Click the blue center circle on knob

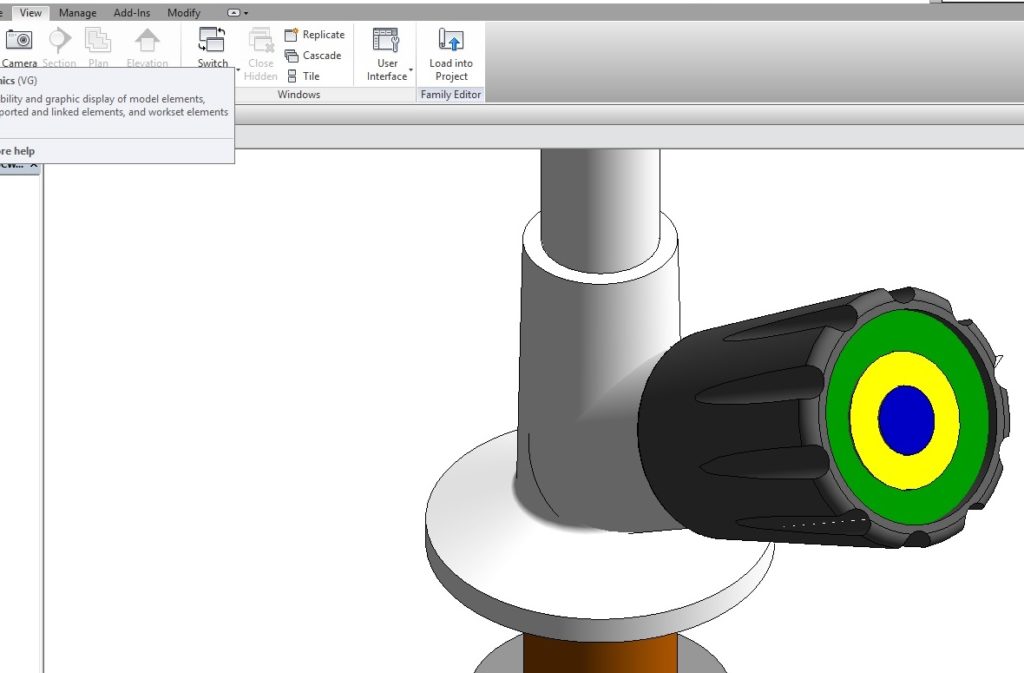tap(906, 420)
